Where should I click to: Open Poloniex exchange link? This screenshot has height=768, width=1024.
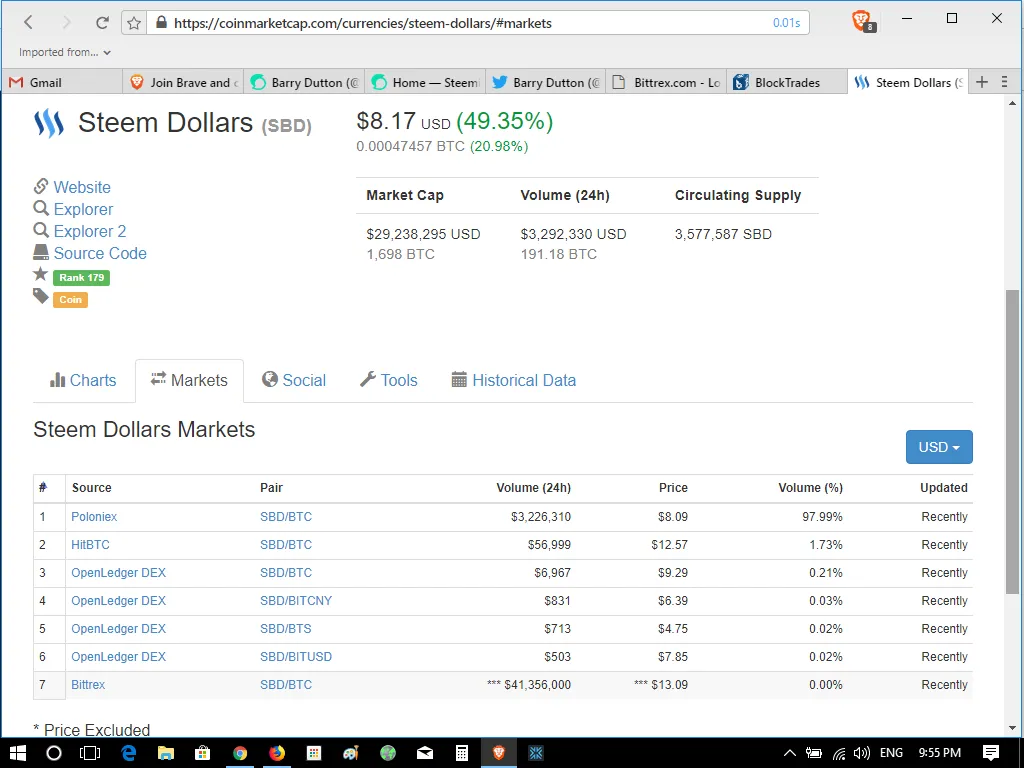click(94, 517)
